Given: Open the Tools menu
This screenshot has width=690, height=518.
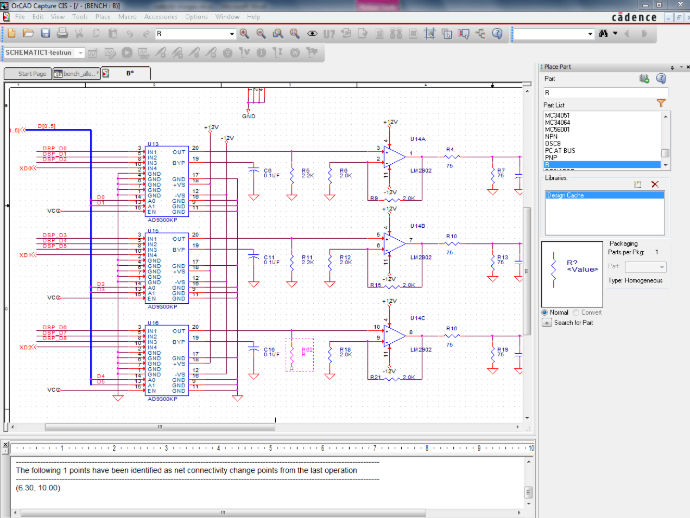Looking at the screenshot, I should point(80,17).
